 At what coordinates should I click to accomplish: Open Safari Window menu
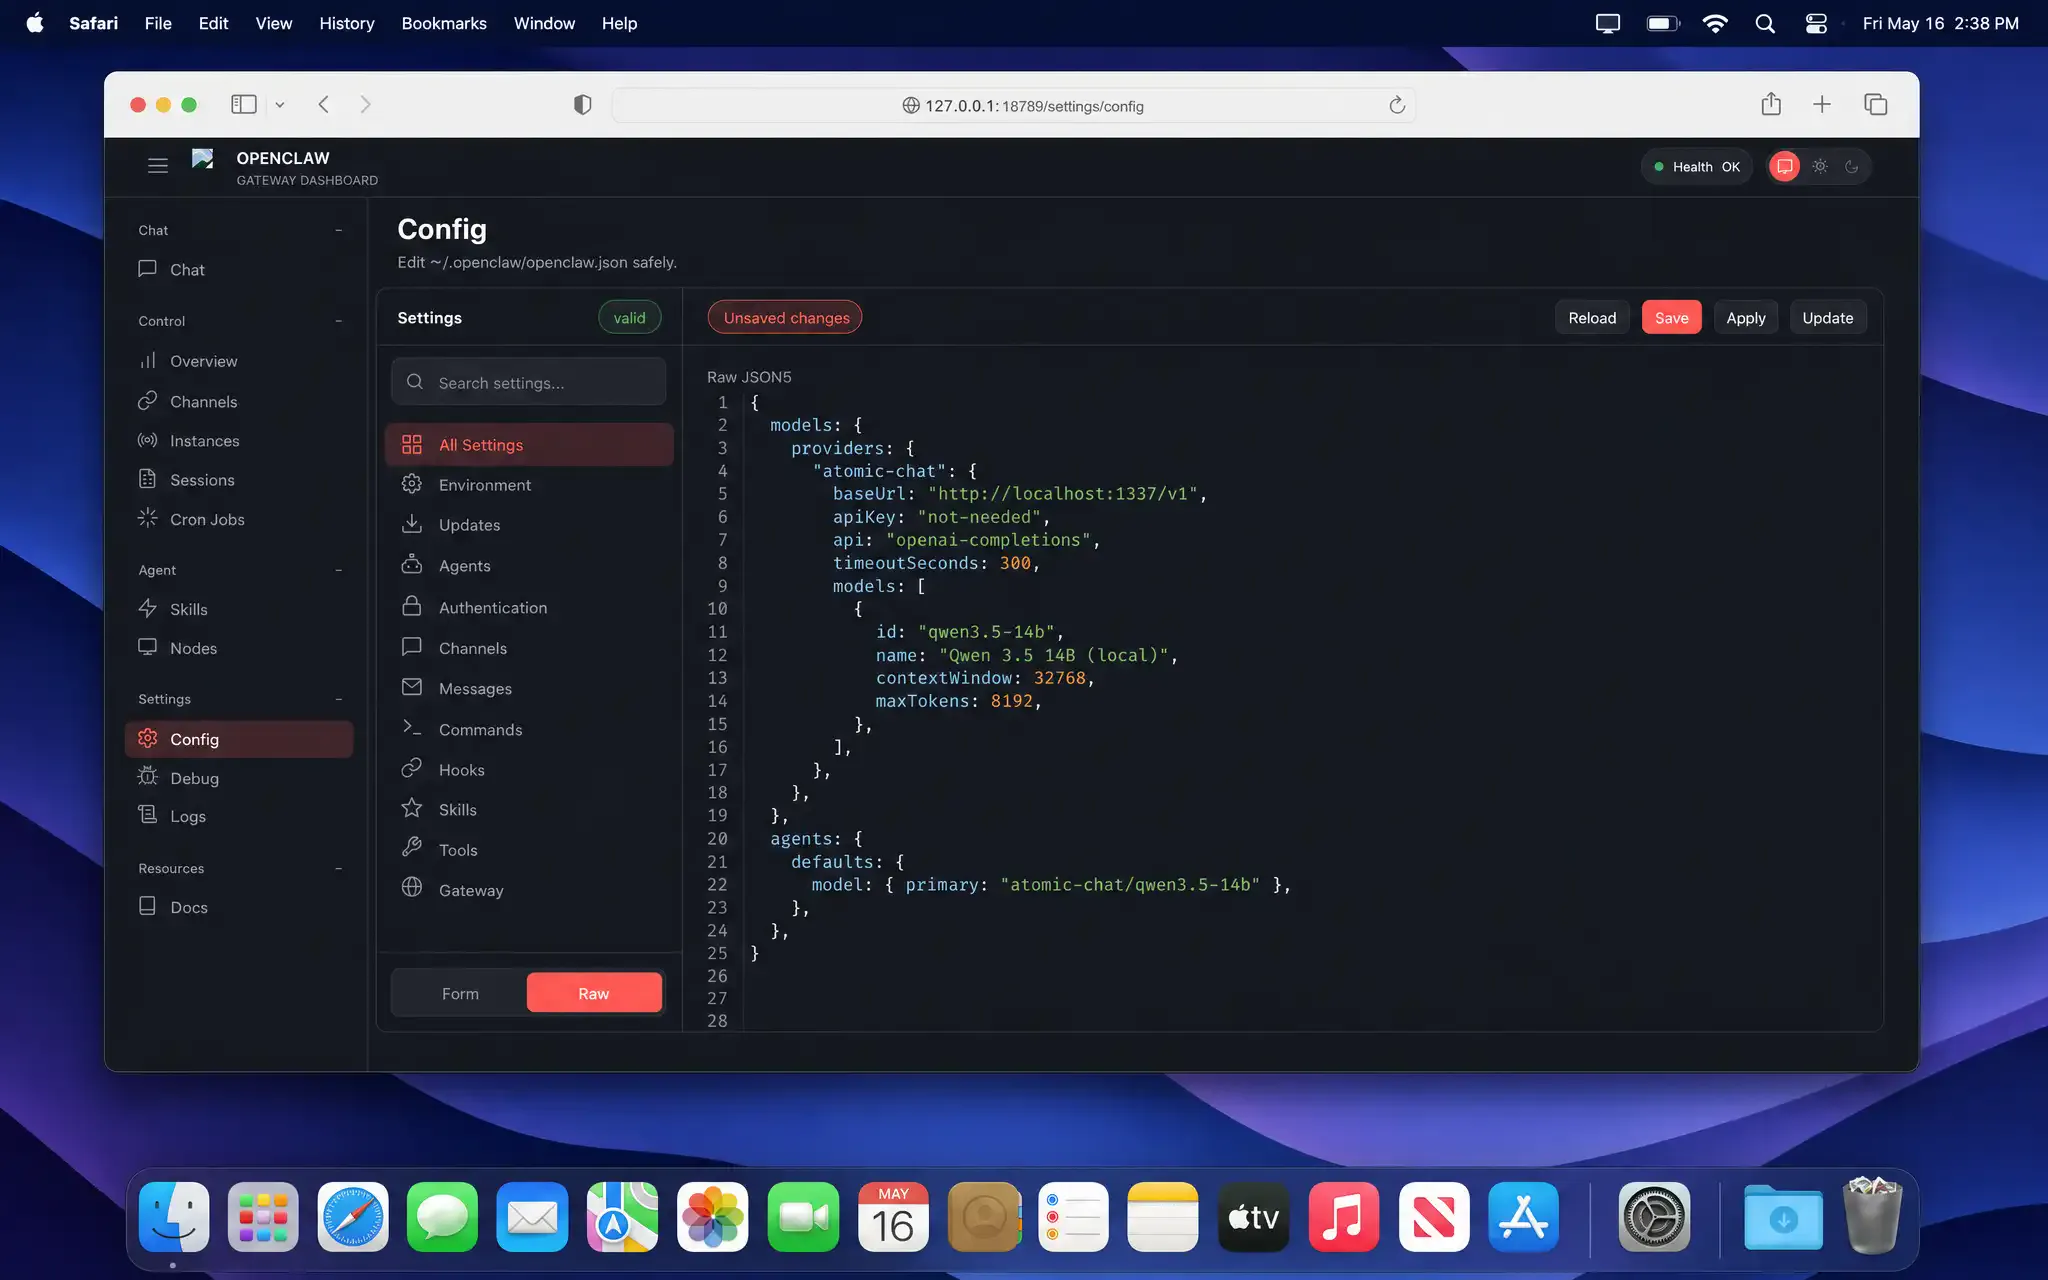[x=544, y=23]
